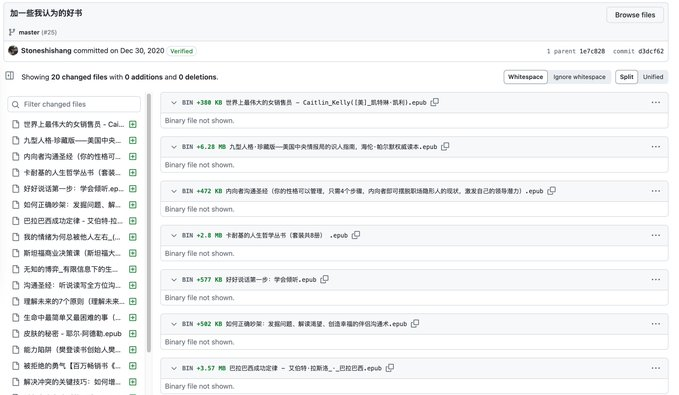Click added-file icon beside 皮肤的秘密
679x395 pixels.
[x=133, y=333]
